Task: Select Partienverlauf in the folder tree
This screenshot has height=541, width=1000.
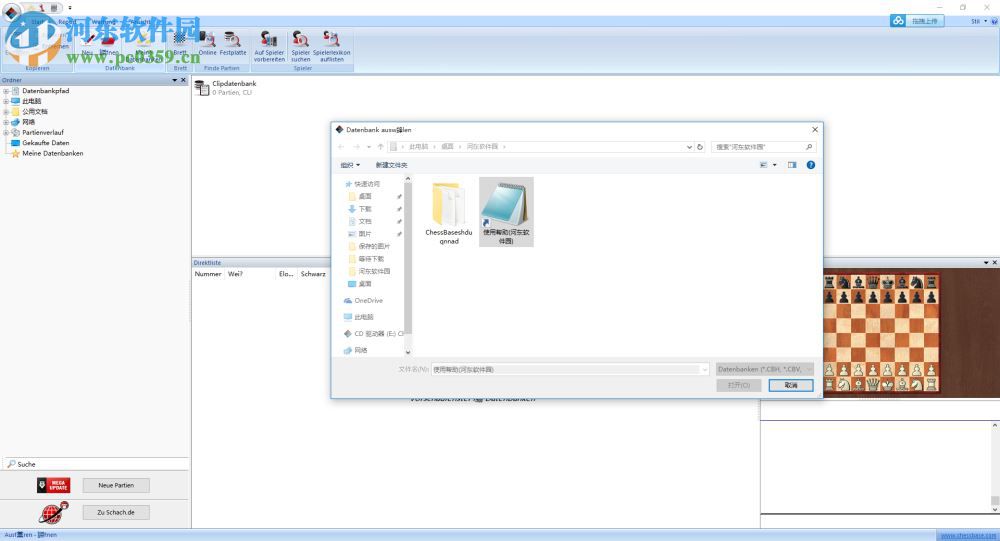Action: pyautogui.click(x=43, y=132)
